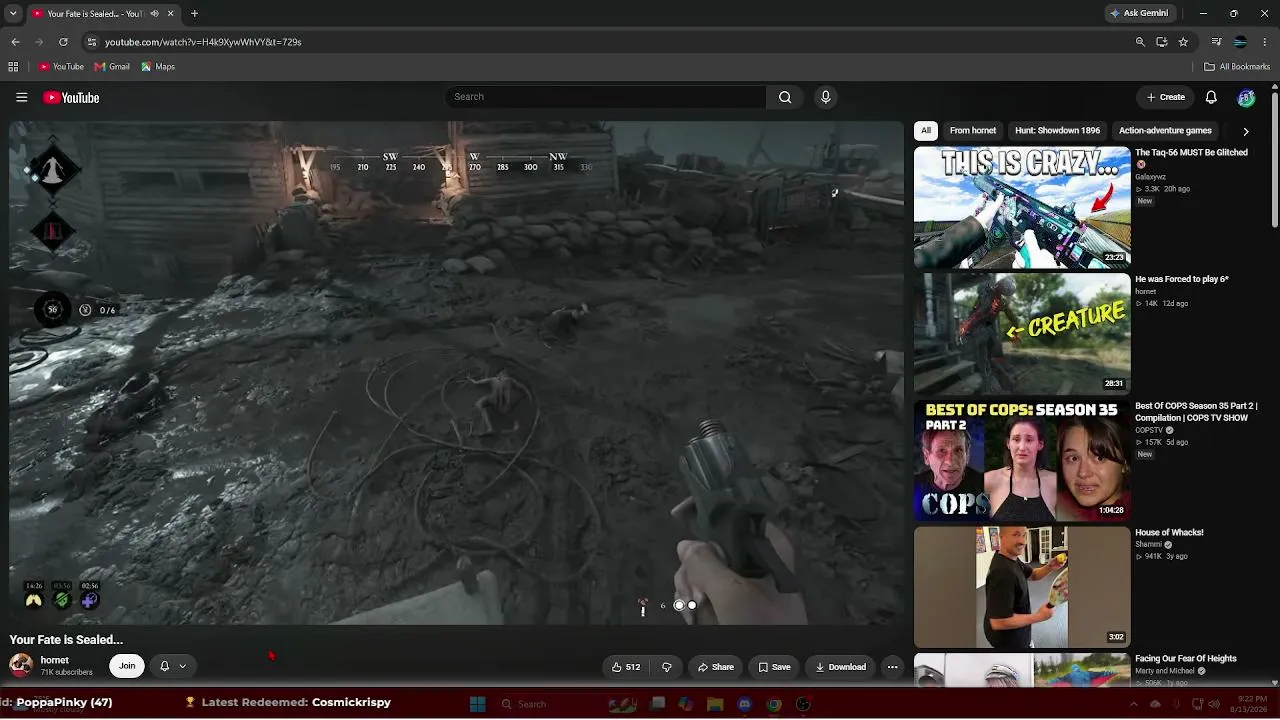Go to YouTube home via the logo

coord(71,97)
